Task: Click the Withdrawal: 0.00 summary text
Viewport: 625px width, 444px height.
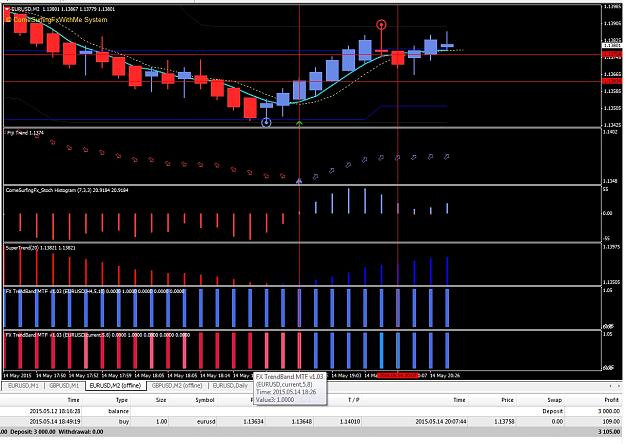Action: [x=81, y=432]
